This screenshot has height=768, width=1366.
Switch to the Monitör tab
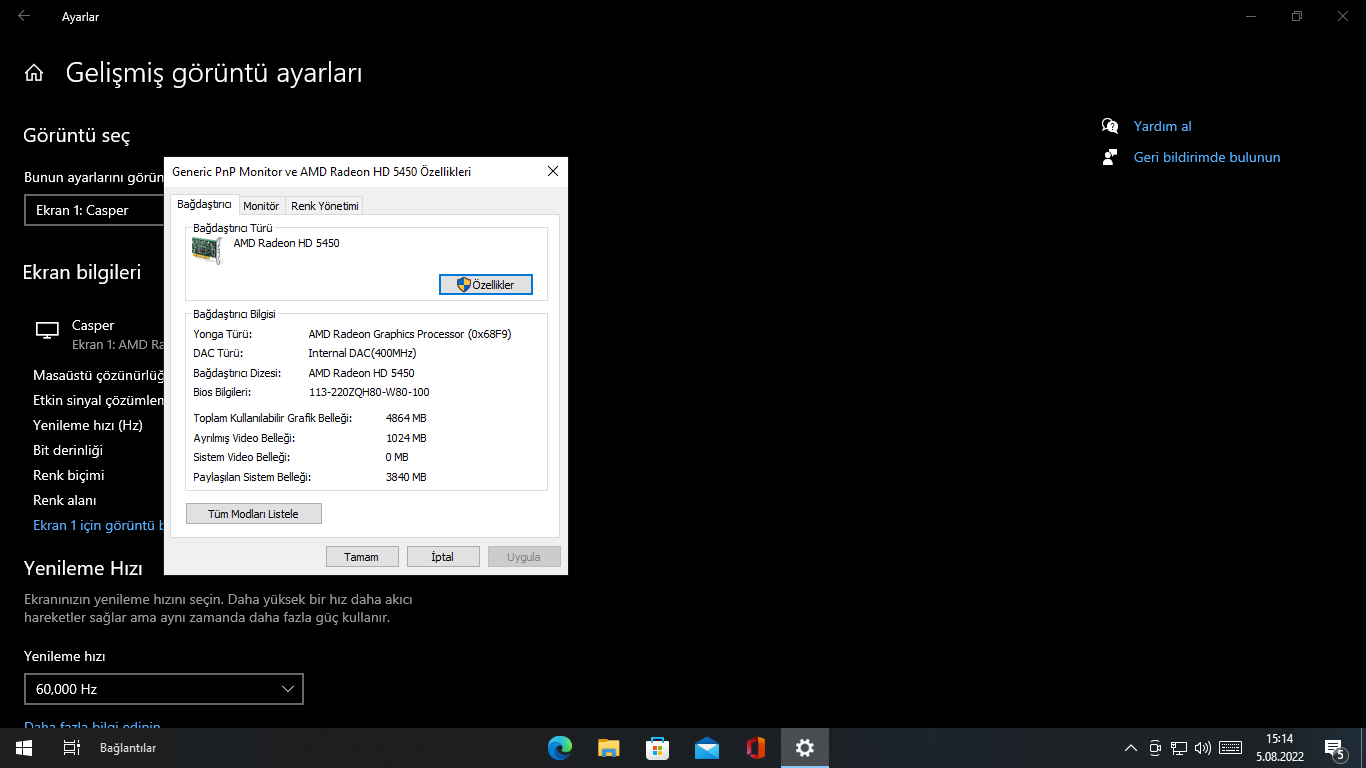coord(262,206)
